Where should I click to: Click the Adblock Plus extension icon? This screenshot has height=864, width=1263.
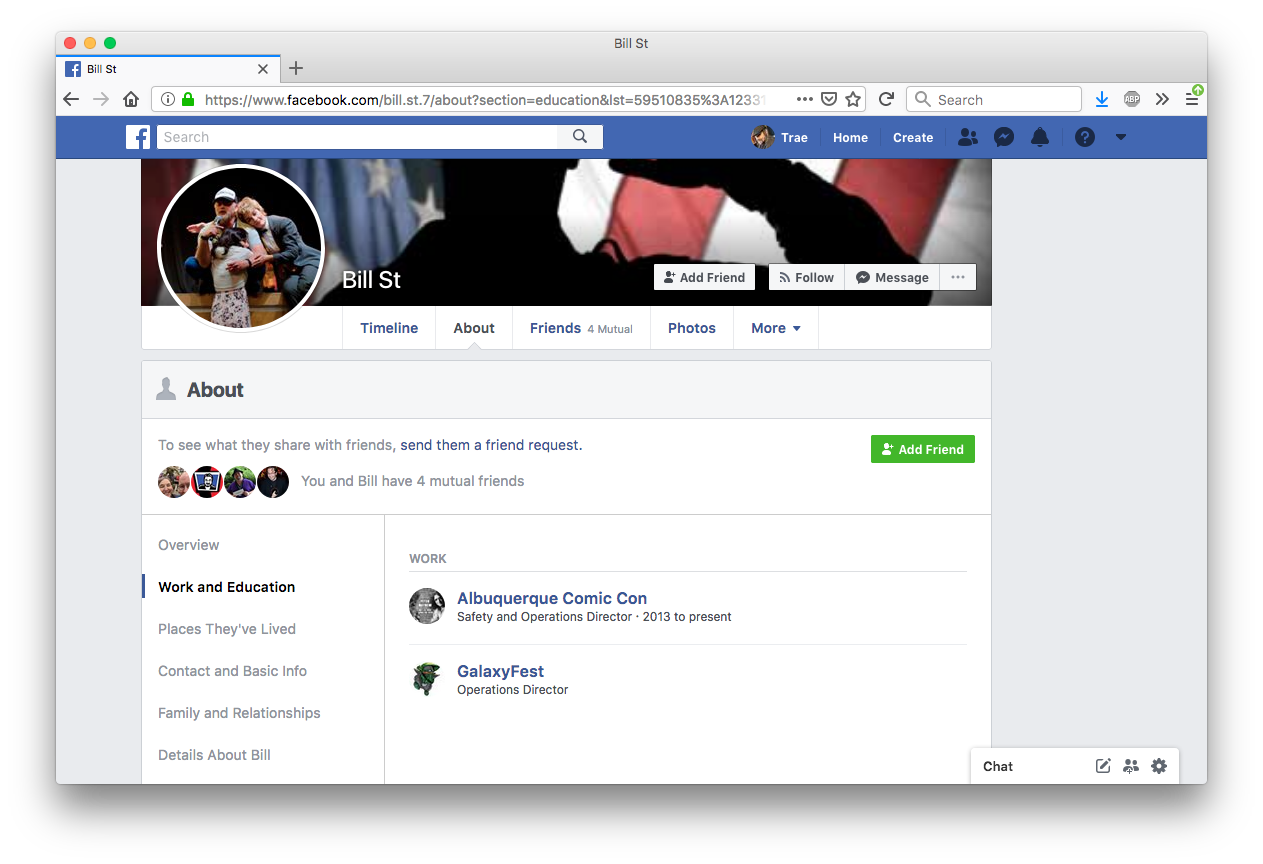pos(1132,99)
